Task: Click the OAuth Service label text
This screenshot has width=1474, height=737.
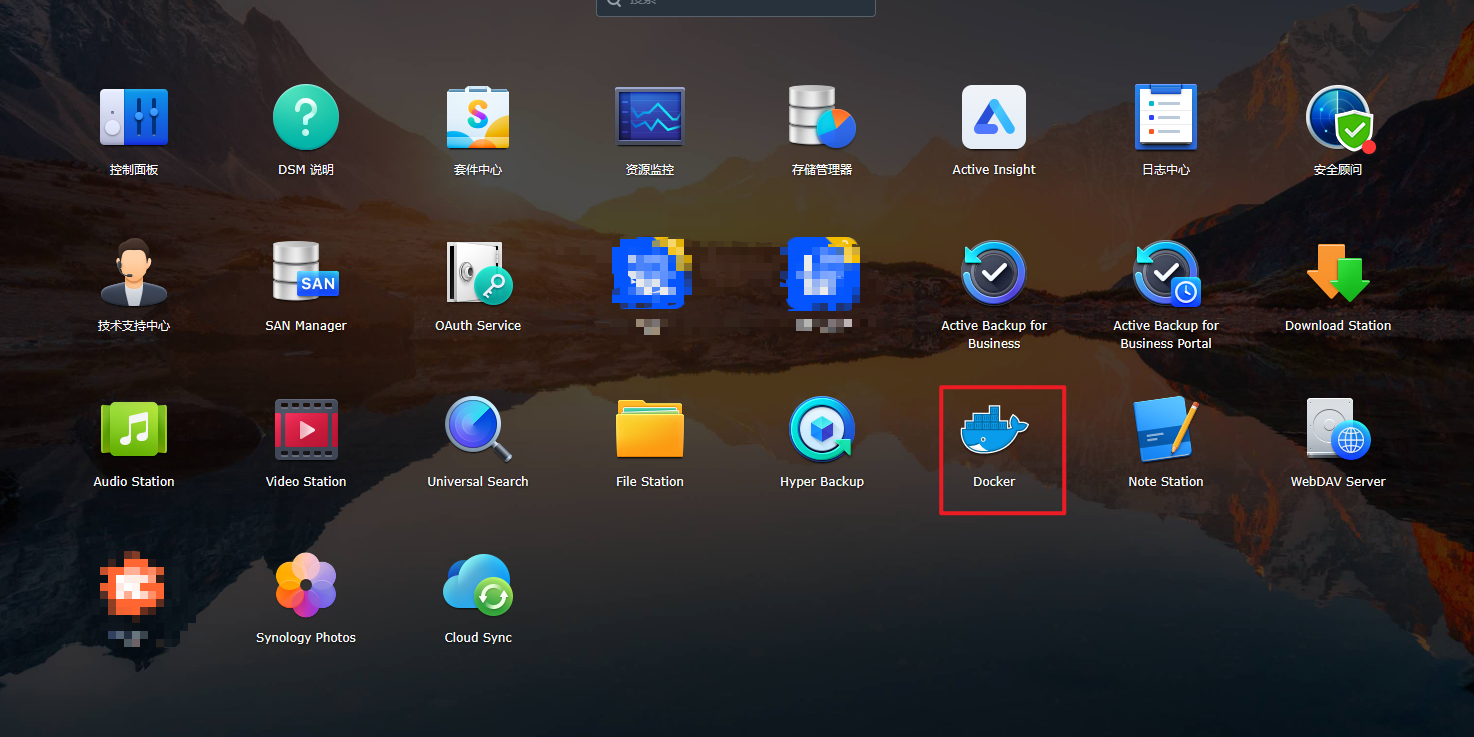Action: click(478, 326)
